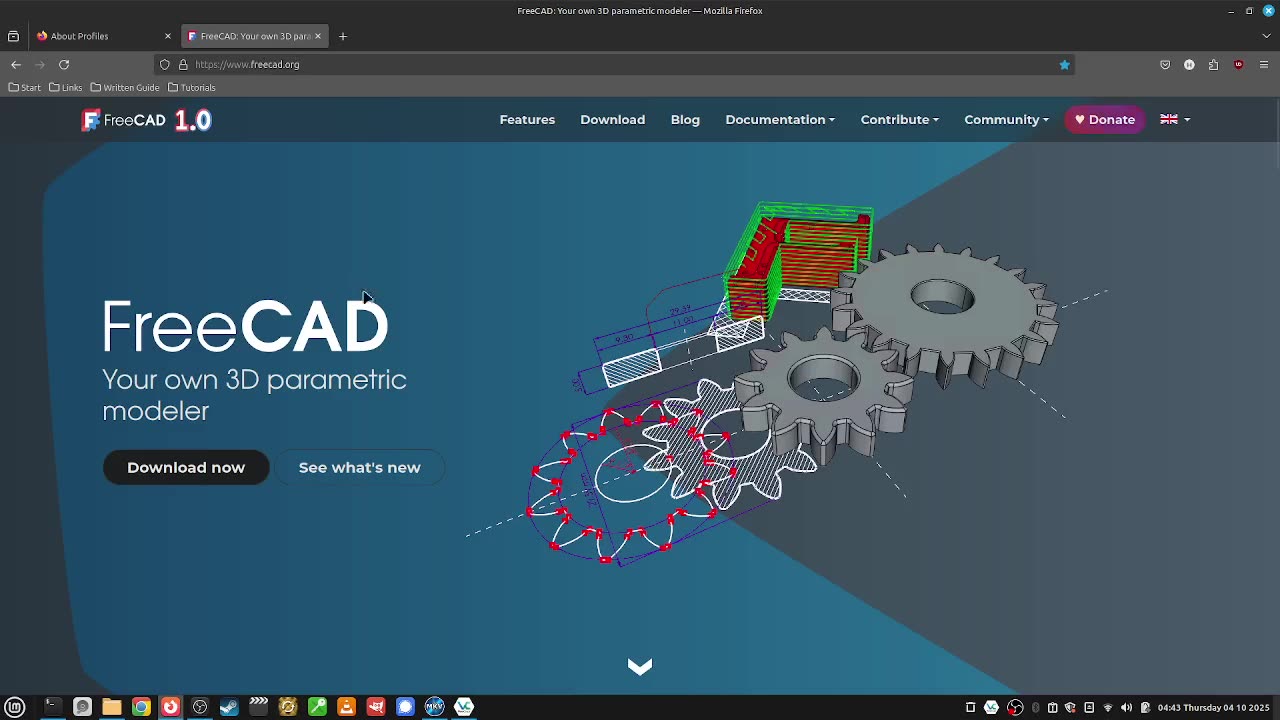This screenshot has width=1280, height=720.
Task: Expand the Contribute dropdown menu
Action: (x=899, y=119)
